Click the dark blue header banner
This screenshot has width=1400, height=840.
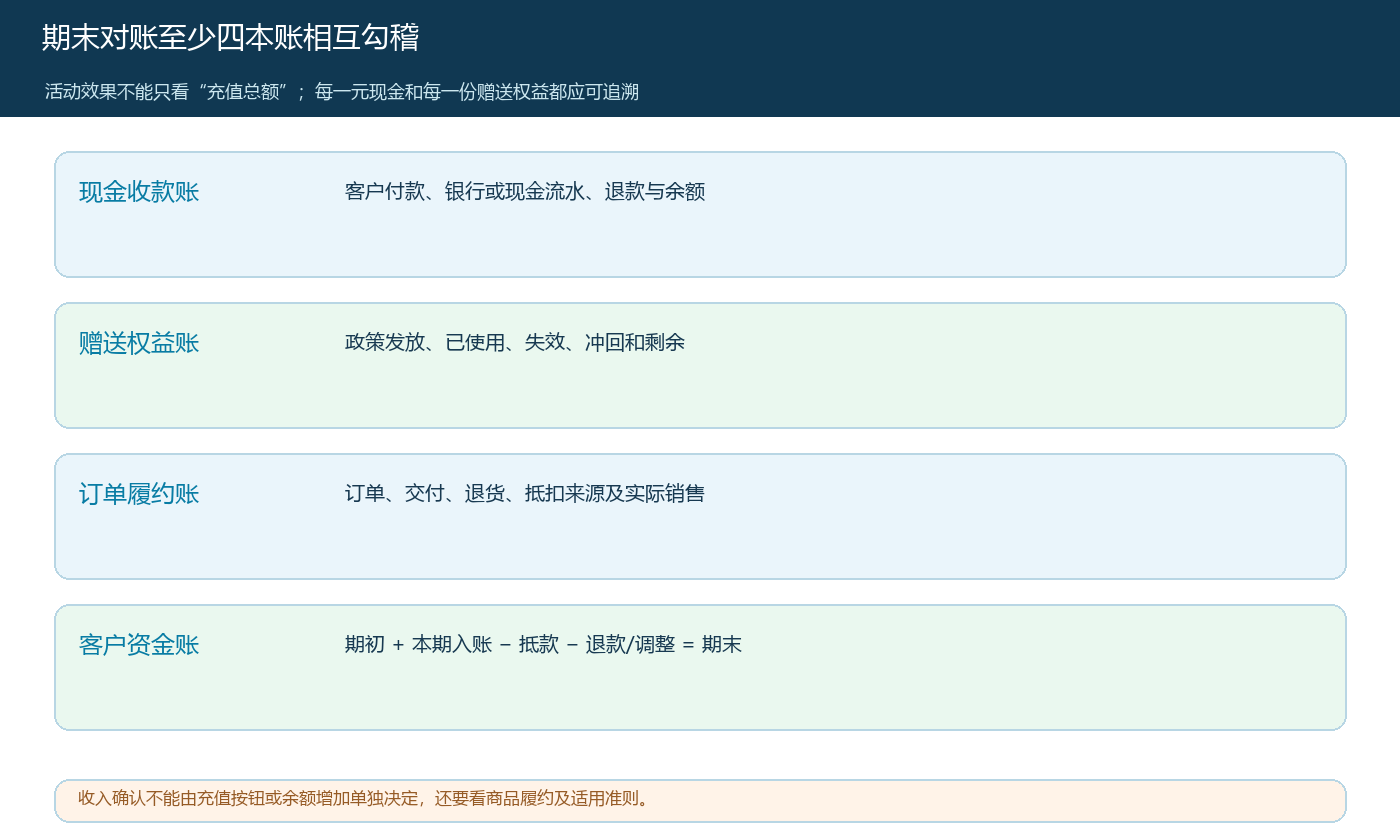(x=700, y=58)
